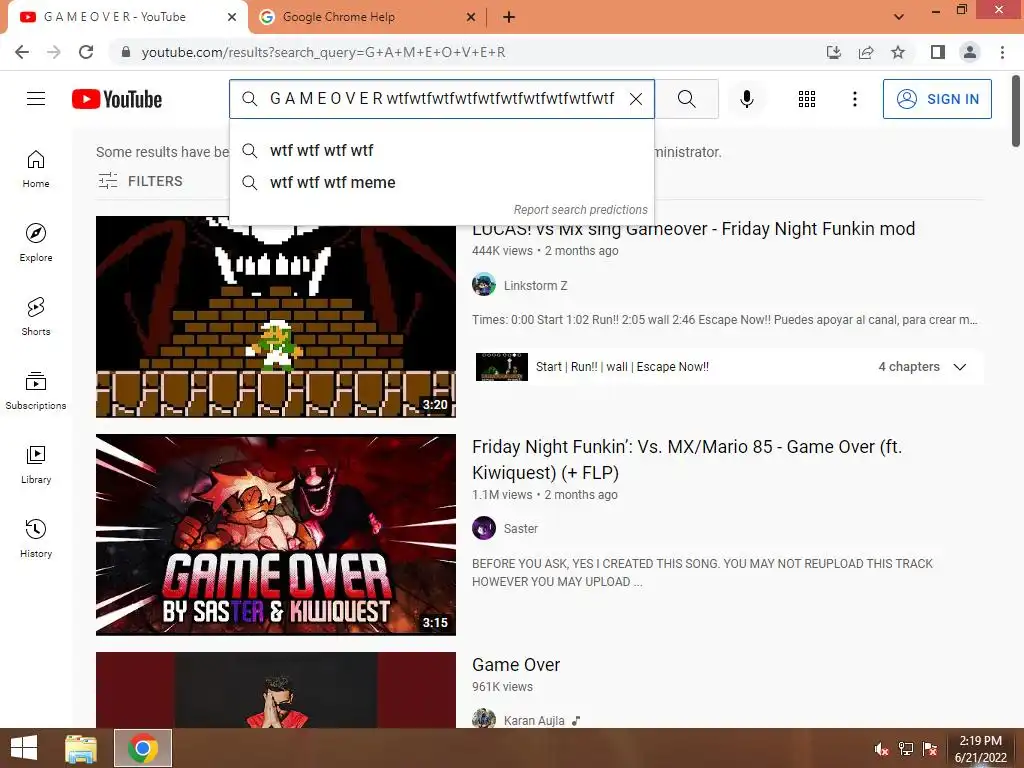Open Chrome tab search dropdown arrow
The image size is (1024, 768).
899,17
